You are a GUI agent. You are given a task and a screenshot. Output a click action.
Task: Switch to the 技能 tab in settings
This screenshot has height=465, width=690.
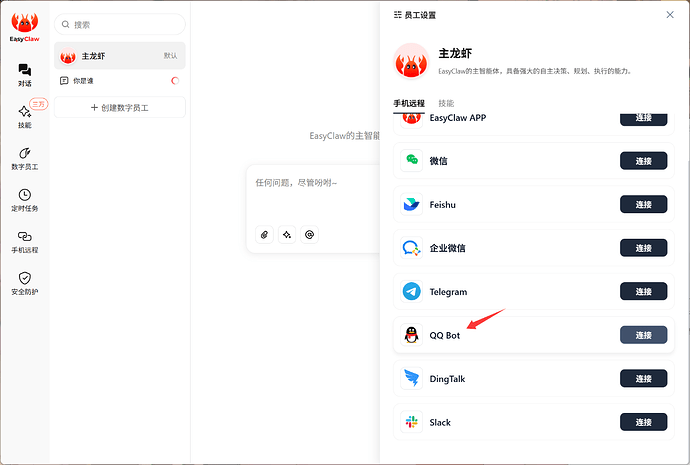click(x=446, y=103)
